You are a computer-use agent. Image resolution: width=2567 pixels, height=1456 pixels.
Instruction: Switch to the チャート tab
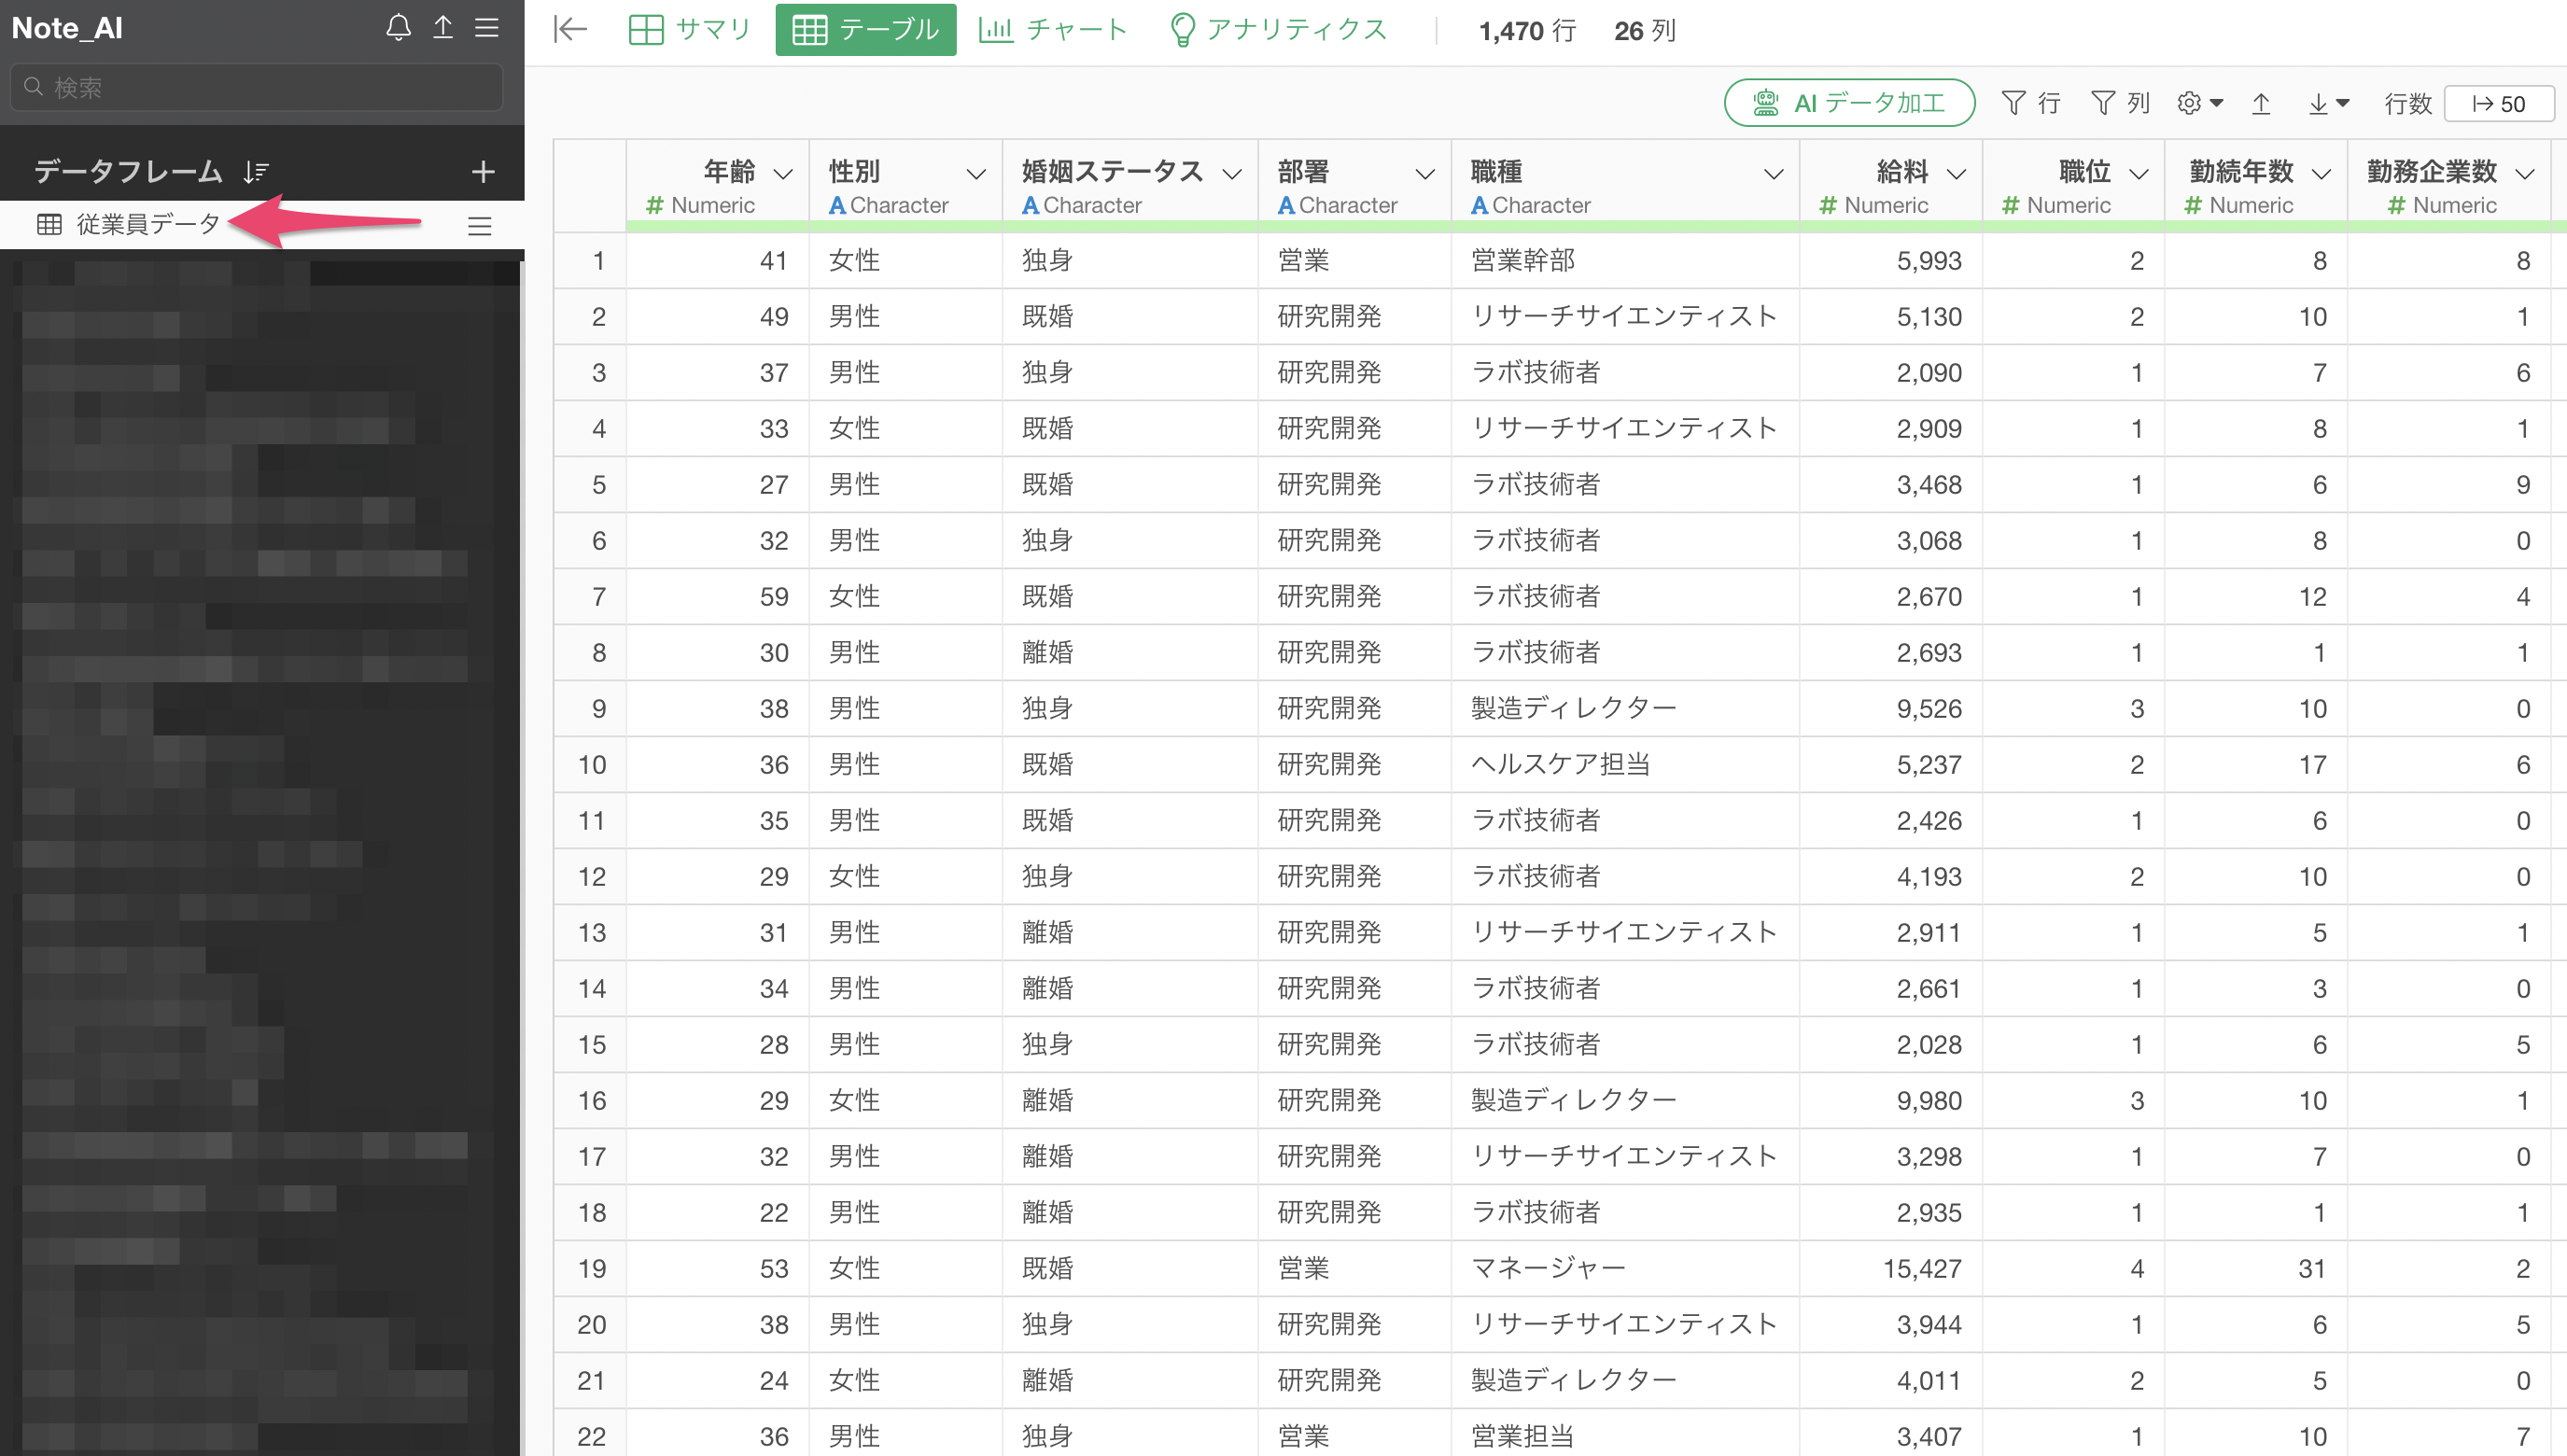click(x=1053, y=30)
